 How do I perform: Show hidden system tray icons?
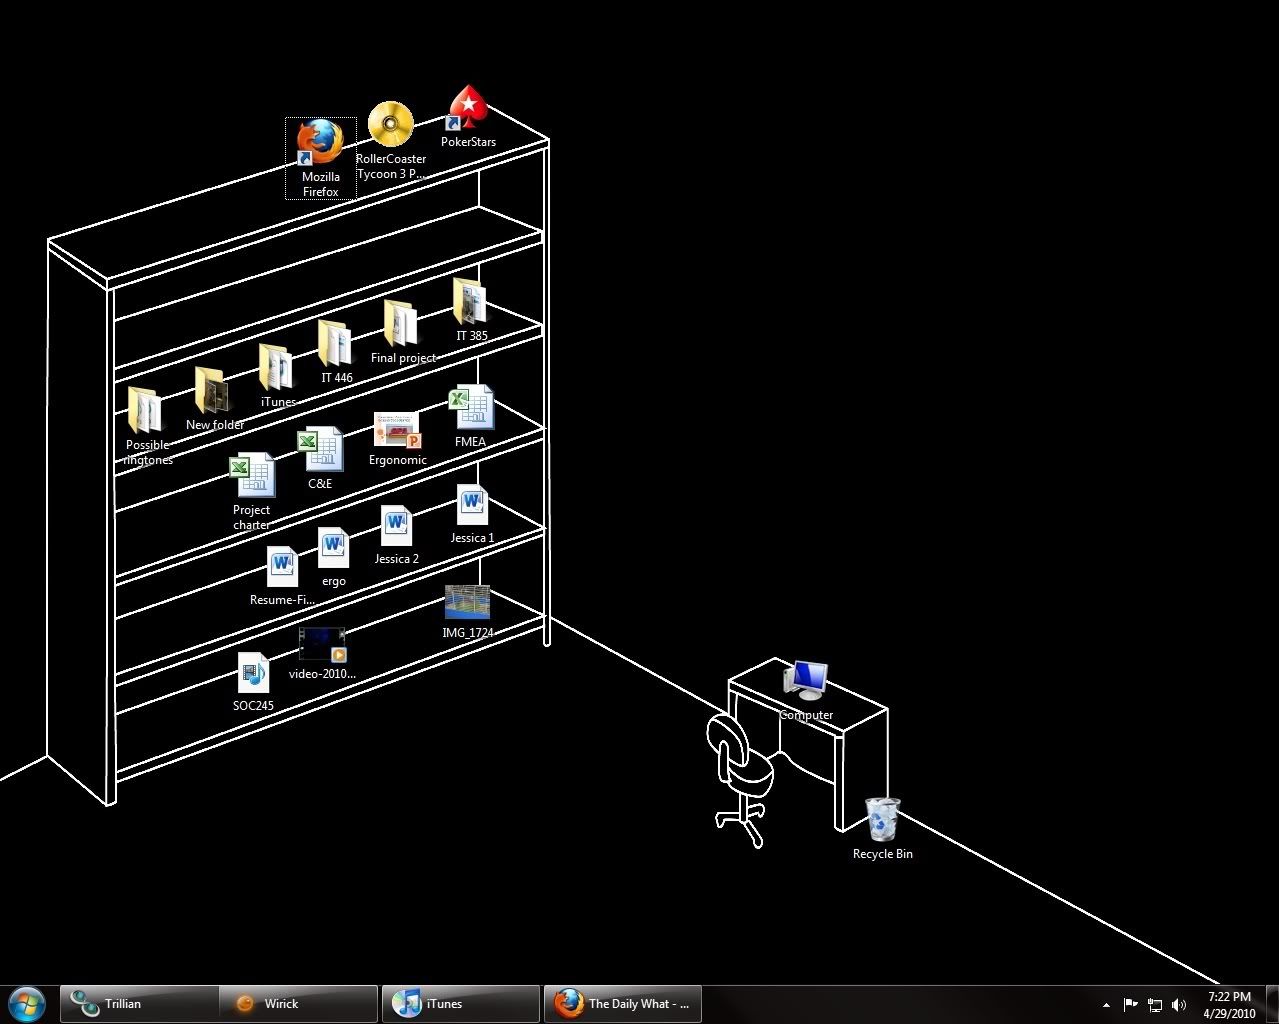1106,1005
